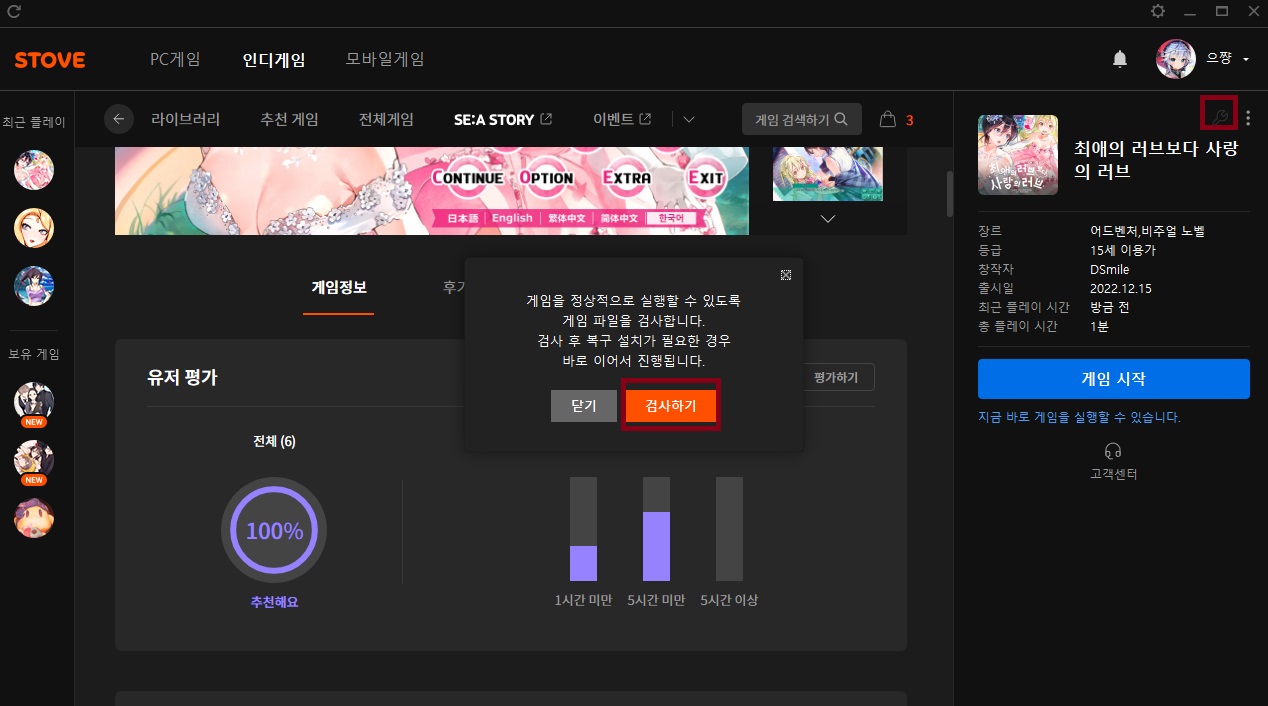Click the release date 2022.12.15
Viewport: 1268px width, 706px height.
pyautogui.click(x=1121, y=288)
